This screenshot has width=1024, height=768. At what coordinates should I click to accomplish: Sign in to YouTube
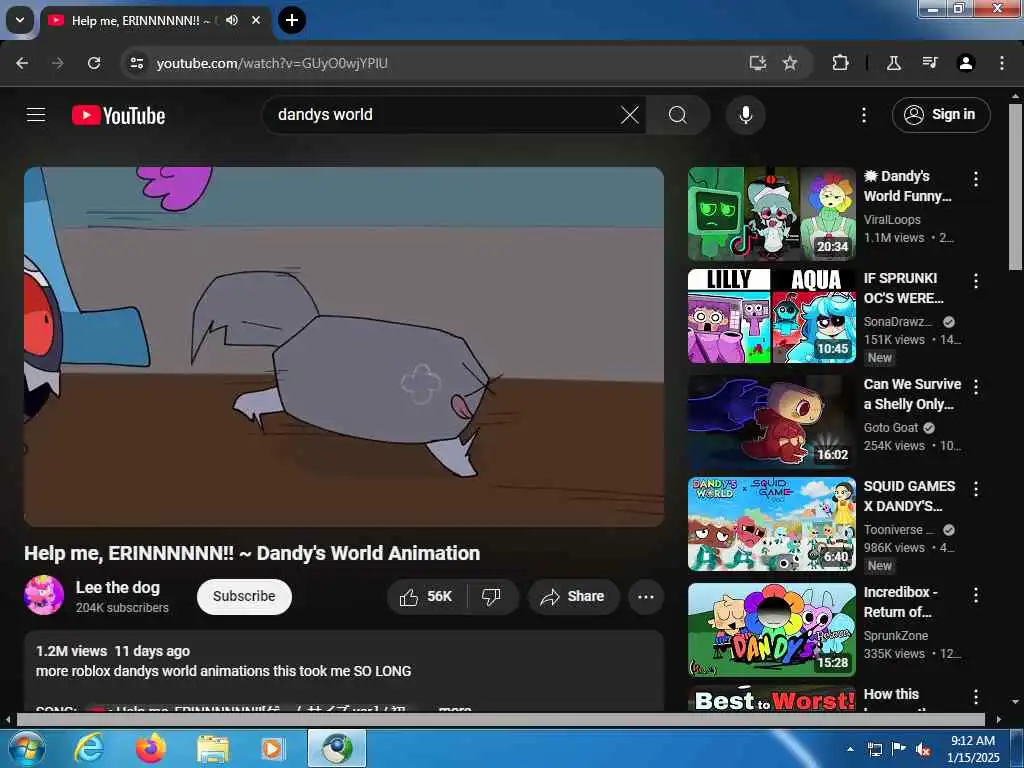[941, 115]
